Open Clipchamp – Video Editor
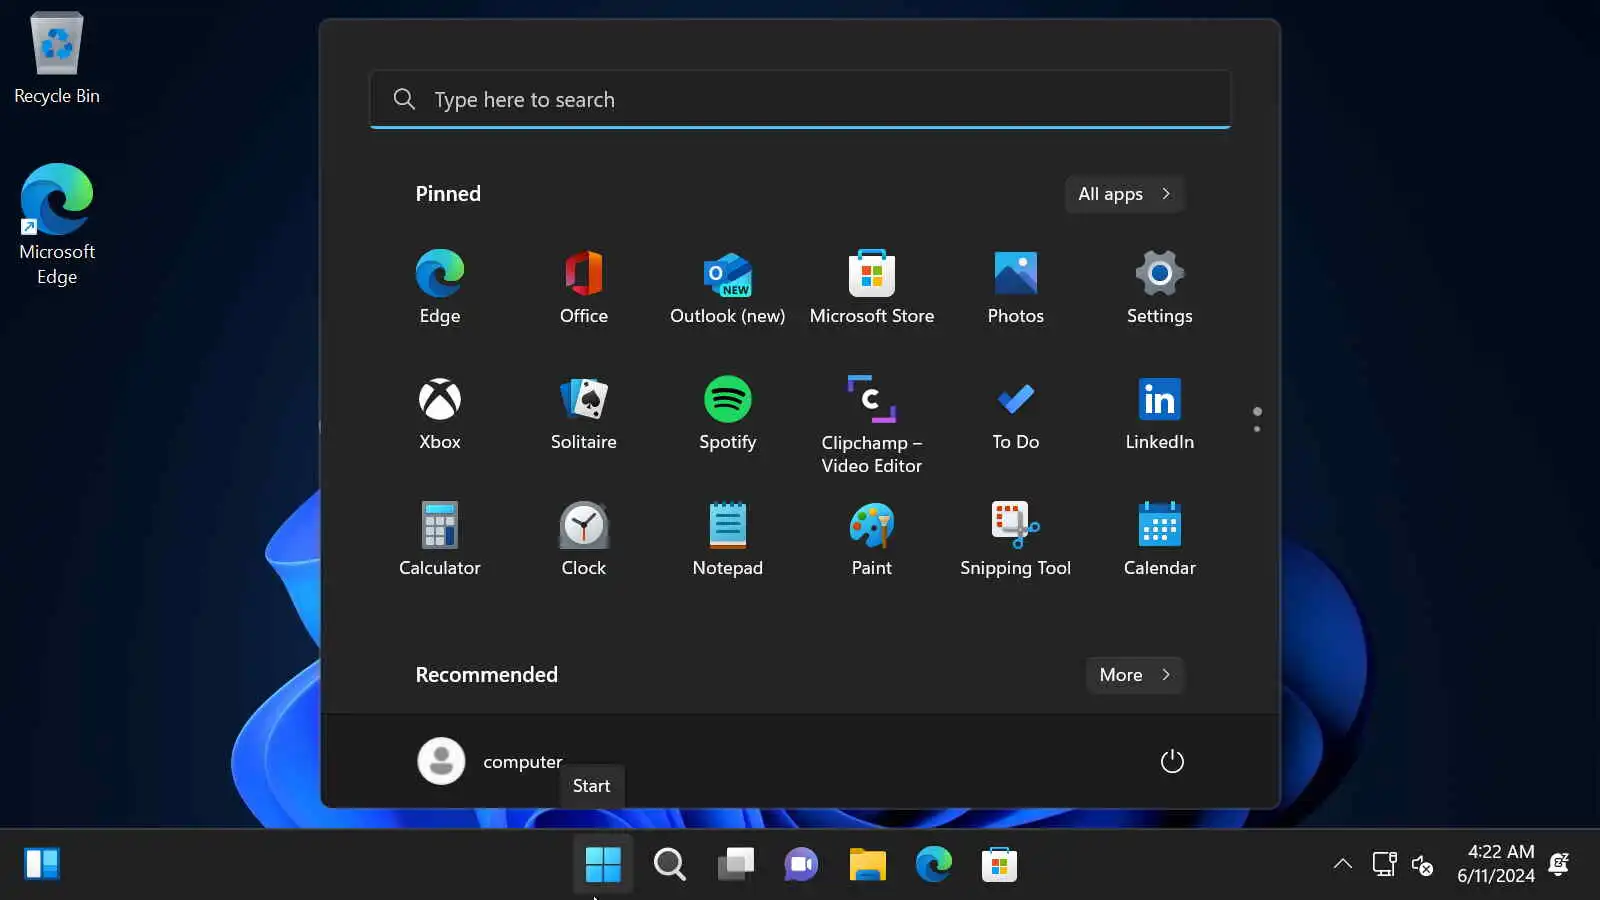The image size is (1600, 900). [x=872, y=424]
